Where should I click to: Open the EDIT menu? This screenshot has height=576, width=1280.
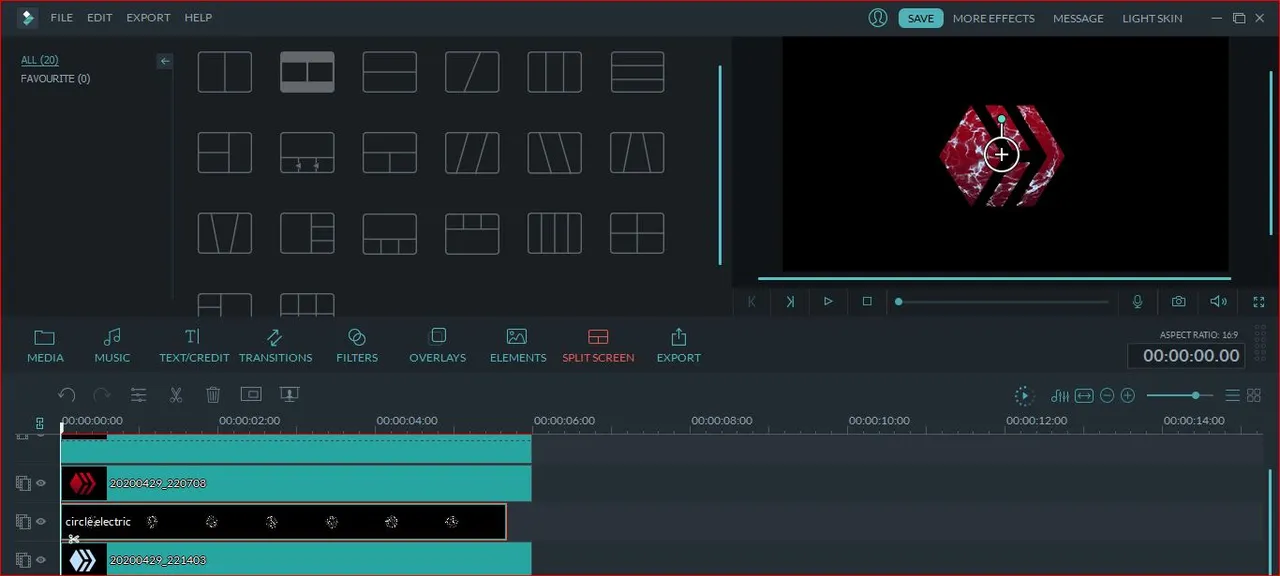[100, 18]
